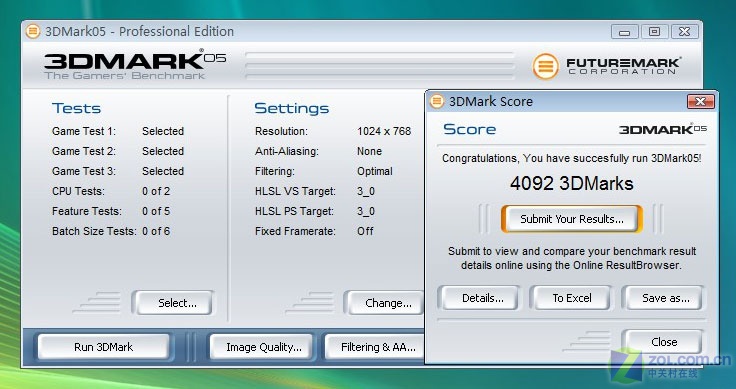736x389 pixels.
Task: Click the Settings section heading
Action: [x=291, y=108]
